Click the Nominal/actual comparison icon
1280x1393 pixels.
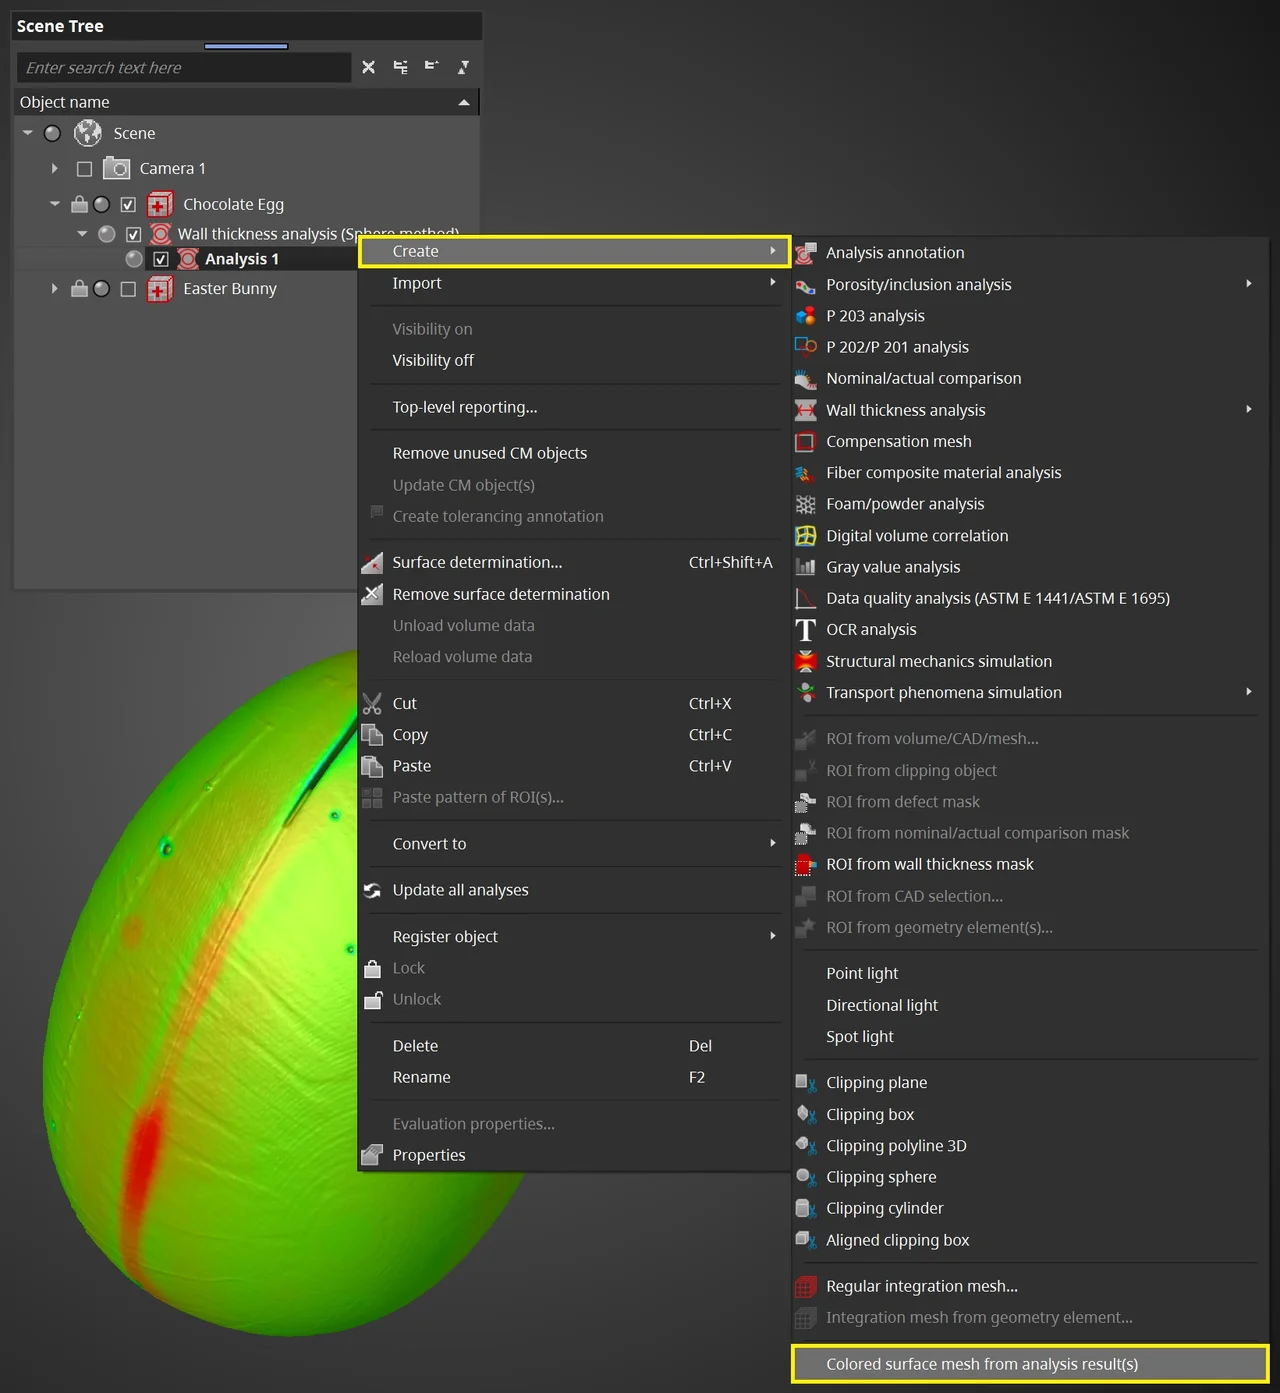click(x=806, y=379)
